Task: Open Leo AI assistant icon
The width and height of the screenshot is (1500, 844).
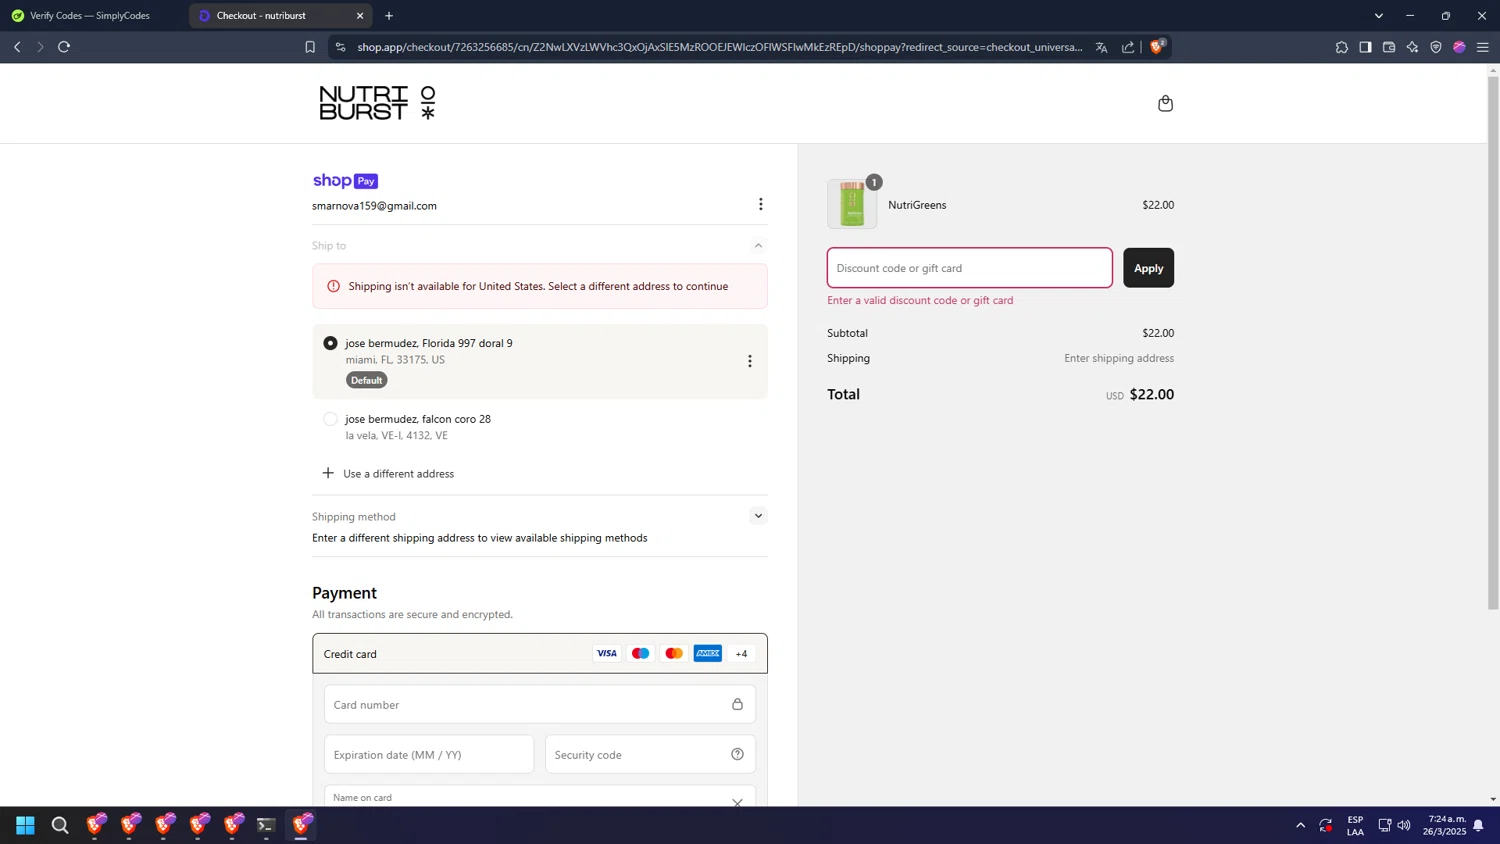Action: click(1412, 47)
